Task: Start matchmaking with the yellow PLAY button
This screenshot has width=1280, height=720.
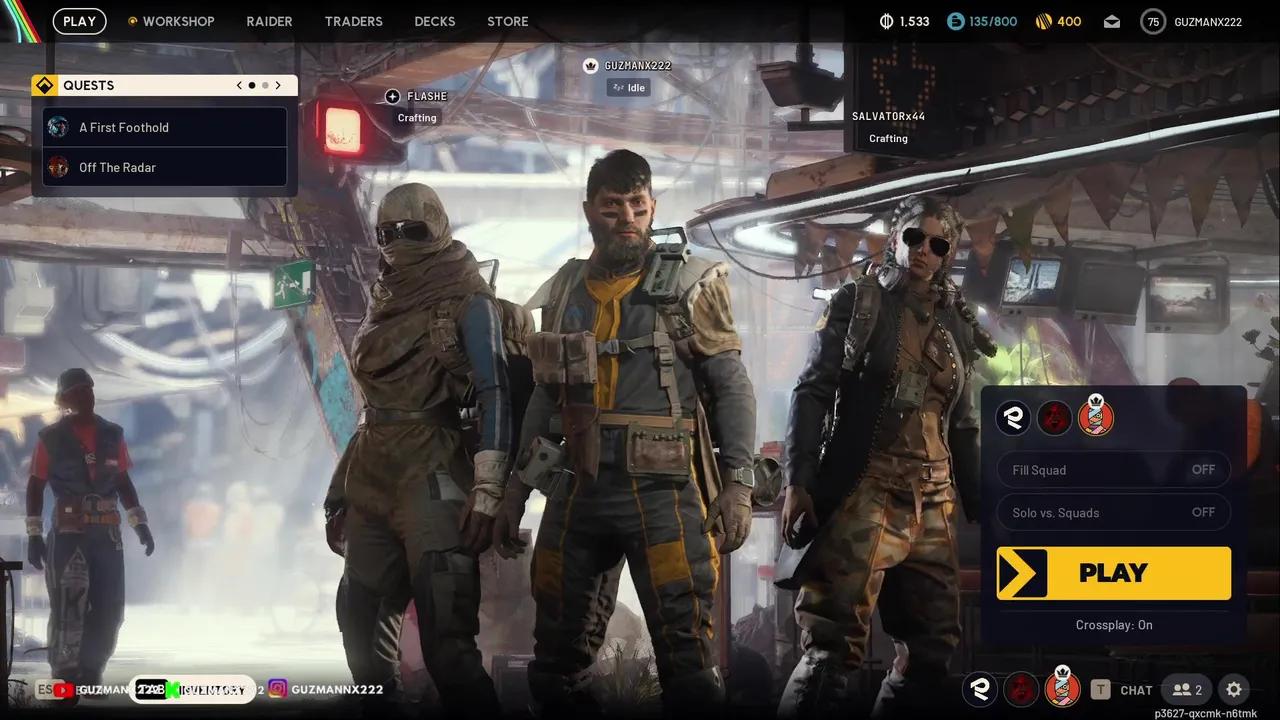Action: tap(1114, 573)
